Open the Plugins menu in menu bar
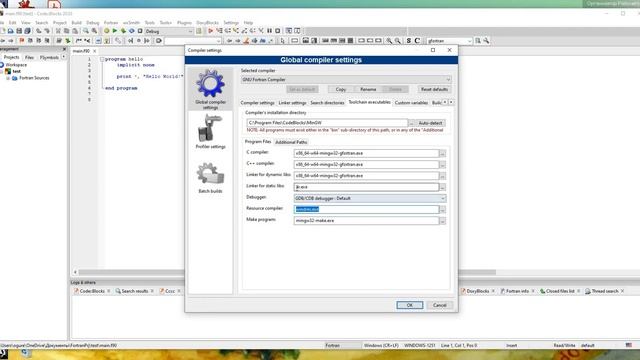This screenshot has width=640, height=360. pos(184,23)
